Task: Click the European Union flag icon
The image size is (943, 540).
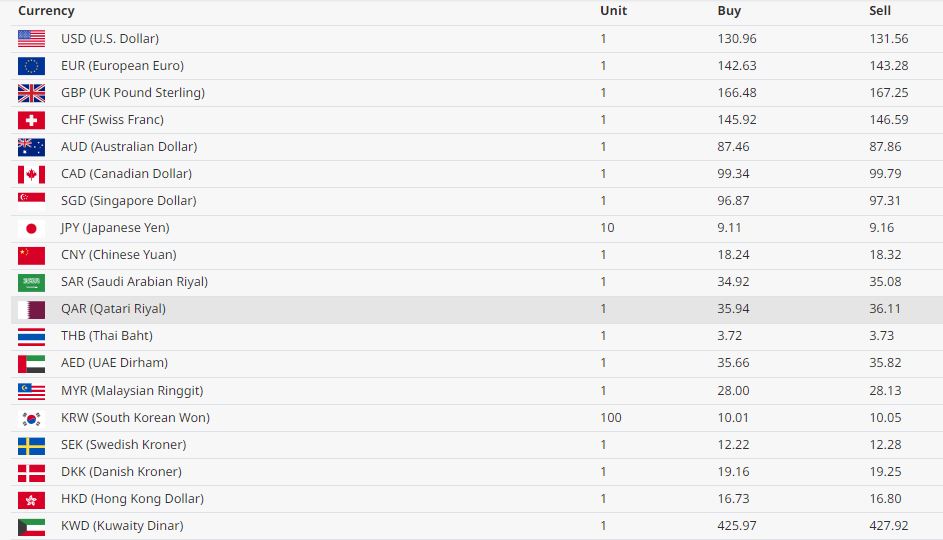Action: [x=31, y=66]
